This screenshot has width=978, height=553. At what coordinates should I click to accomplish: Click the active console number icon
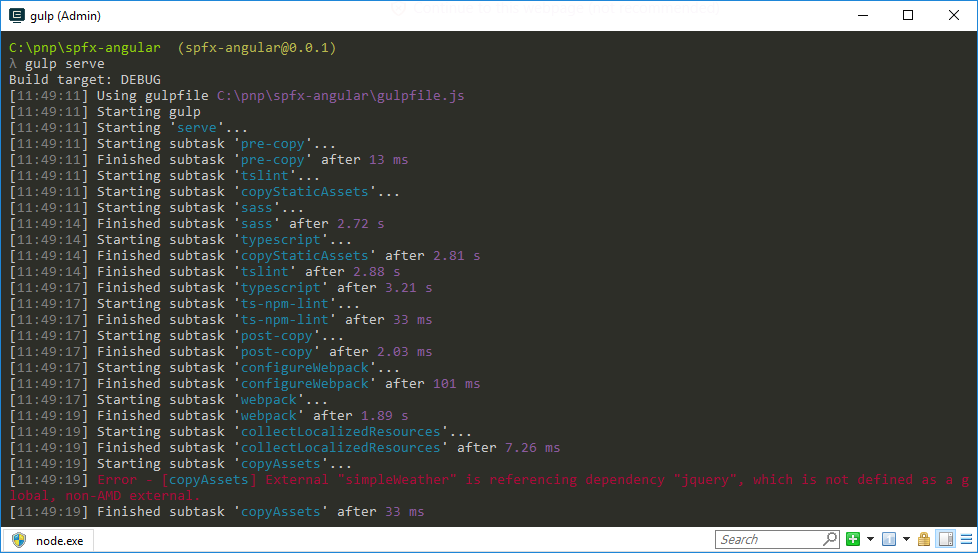(889, 539)
